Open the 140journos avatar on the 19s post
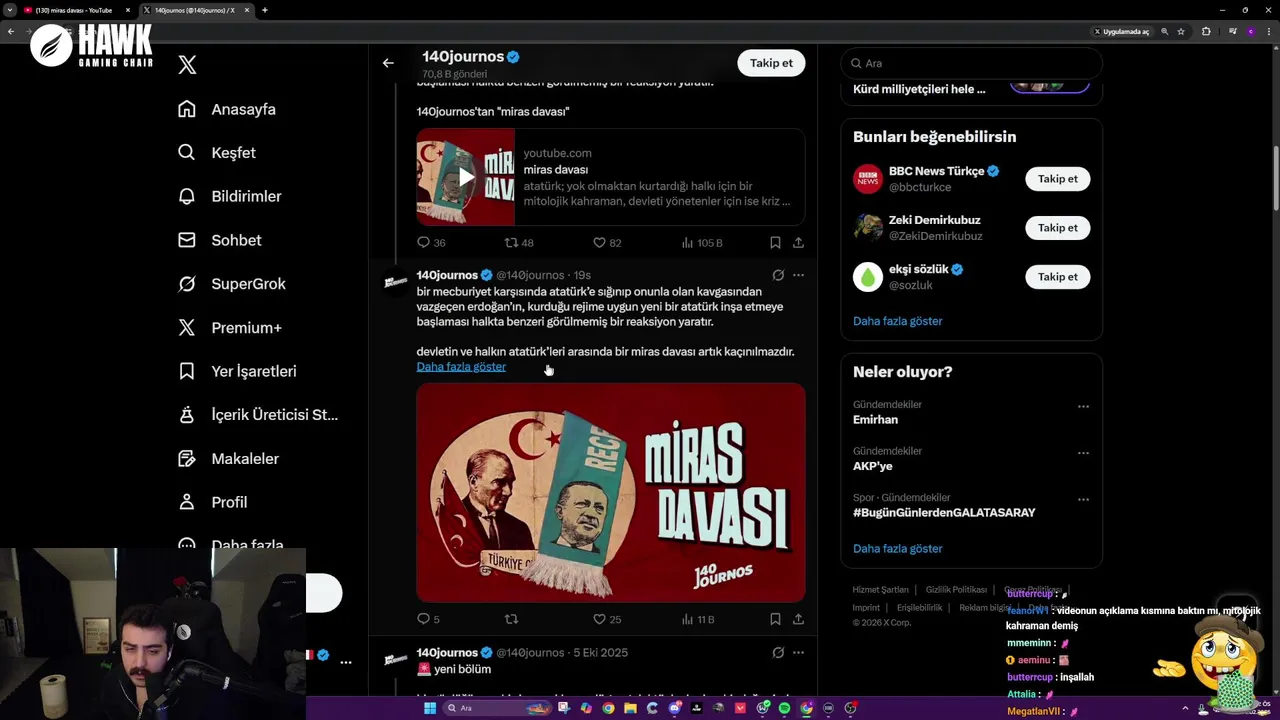 [x=396, y=283]
